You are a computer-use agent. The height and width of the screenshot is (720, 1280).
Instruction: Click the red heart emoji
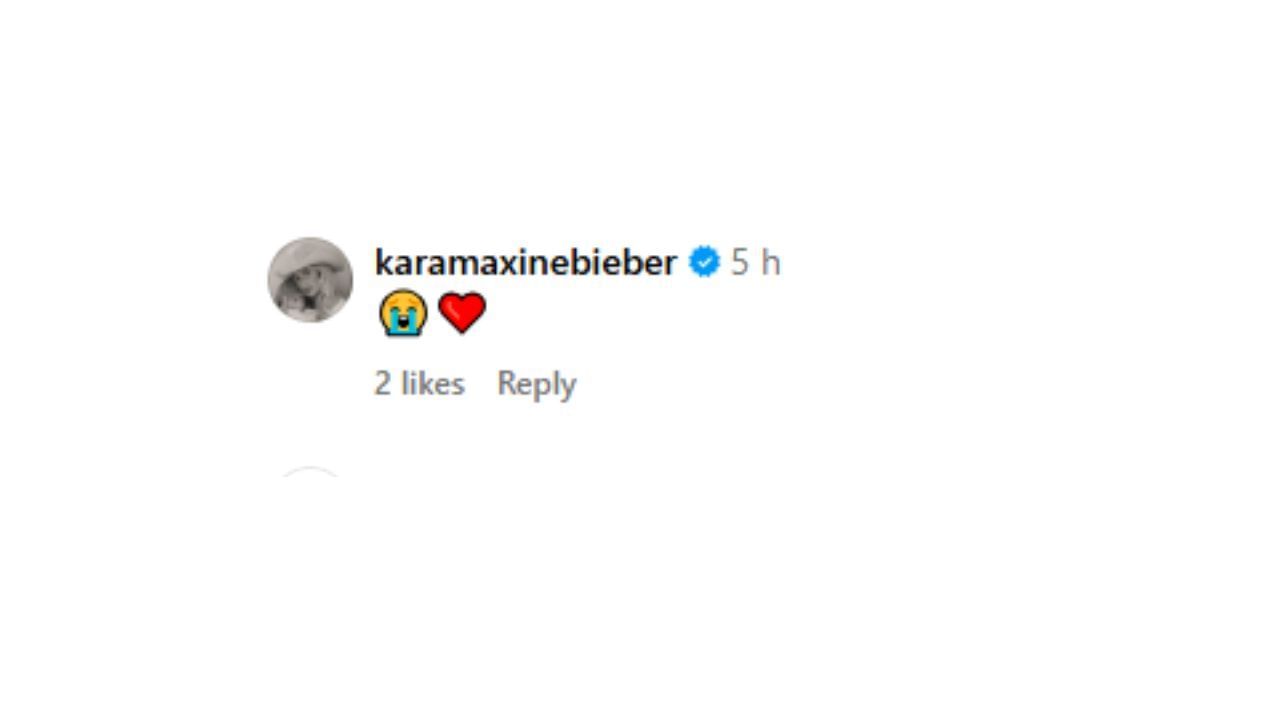pyautogui.click(x=462, y=314)
